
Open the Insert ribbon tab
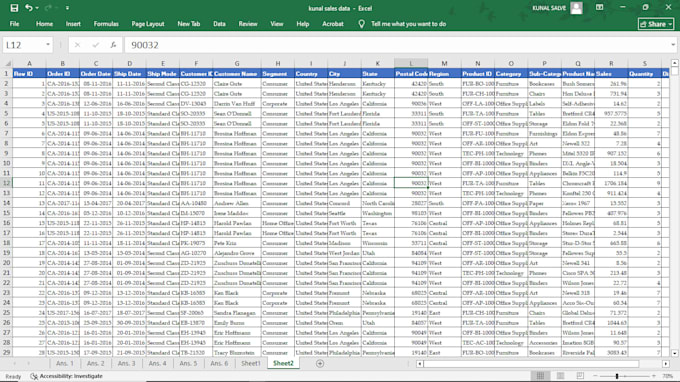(73, 24)
